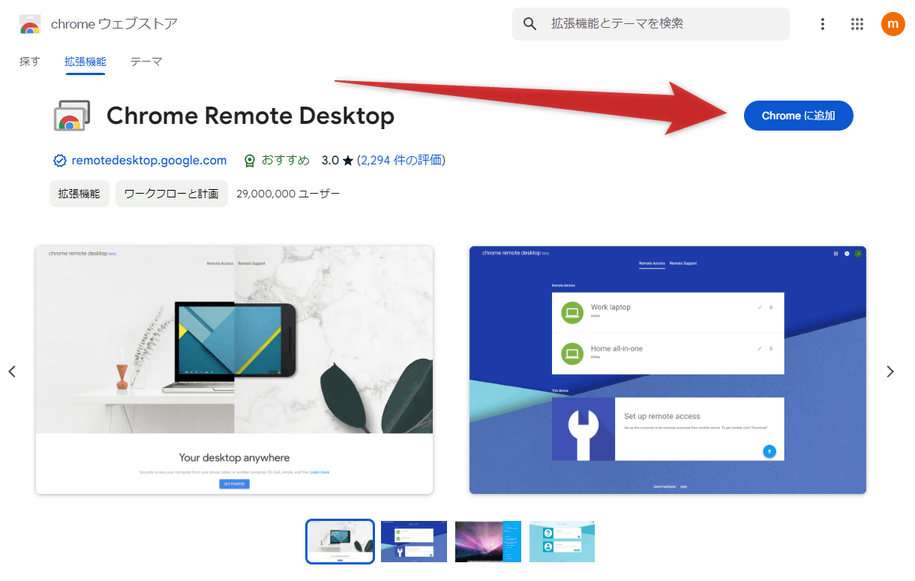Show the previous screenshot with left chevron
Viewport: 915px width, 581px height.
coord(12,372)
